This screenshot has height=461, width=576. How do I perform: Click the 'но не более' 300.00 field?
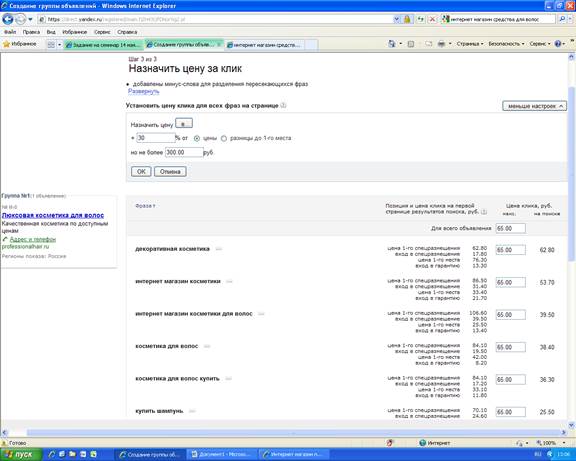(184, 152)
